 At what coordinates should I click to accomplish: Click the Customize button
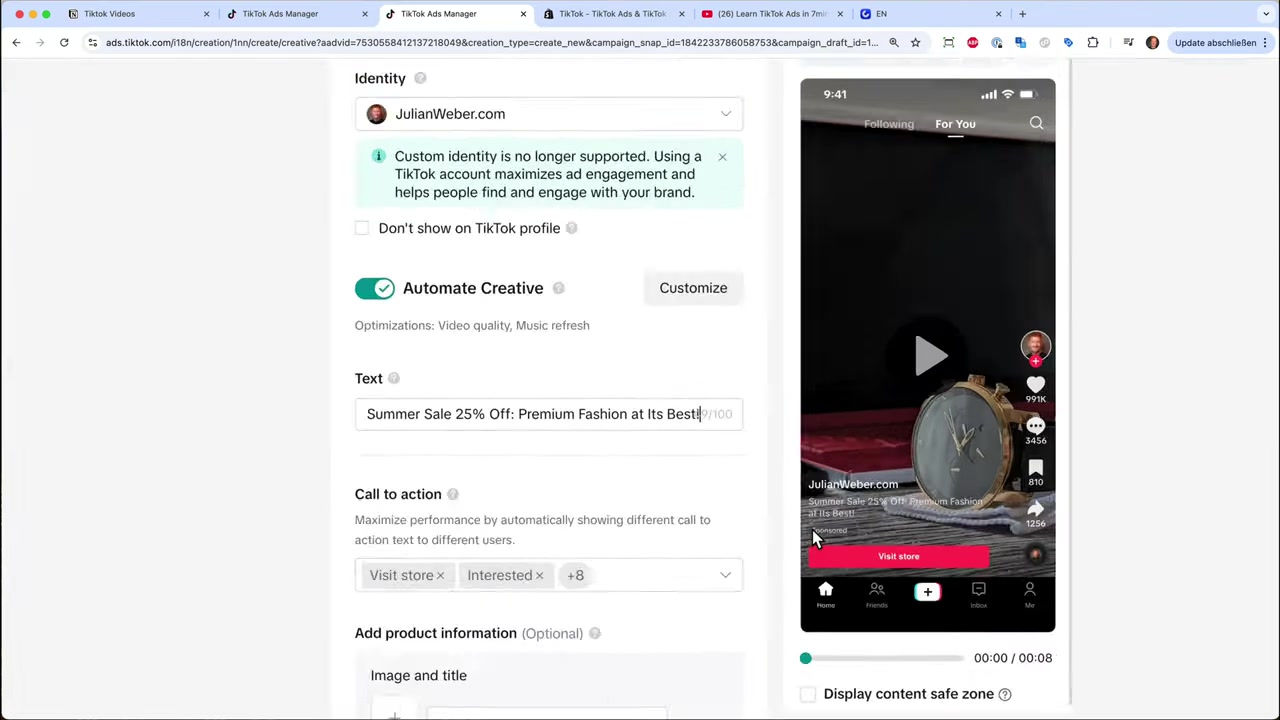point(693,288)
